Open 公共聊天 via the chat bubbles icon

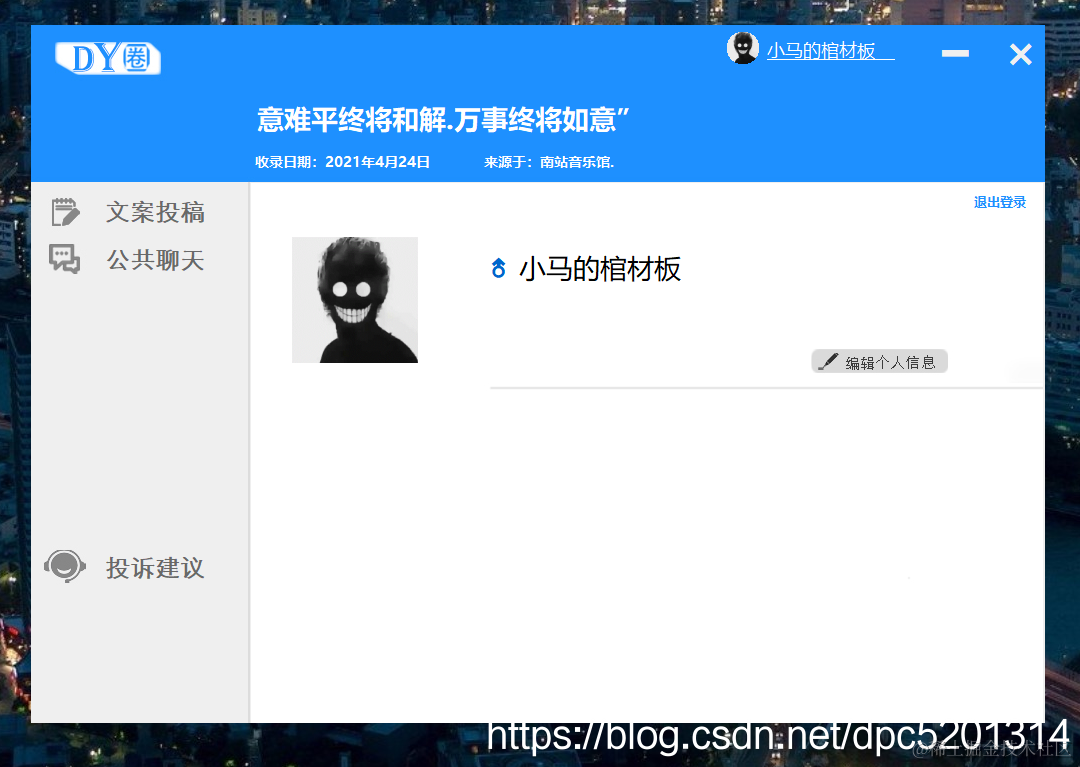(x=64, y=259)
